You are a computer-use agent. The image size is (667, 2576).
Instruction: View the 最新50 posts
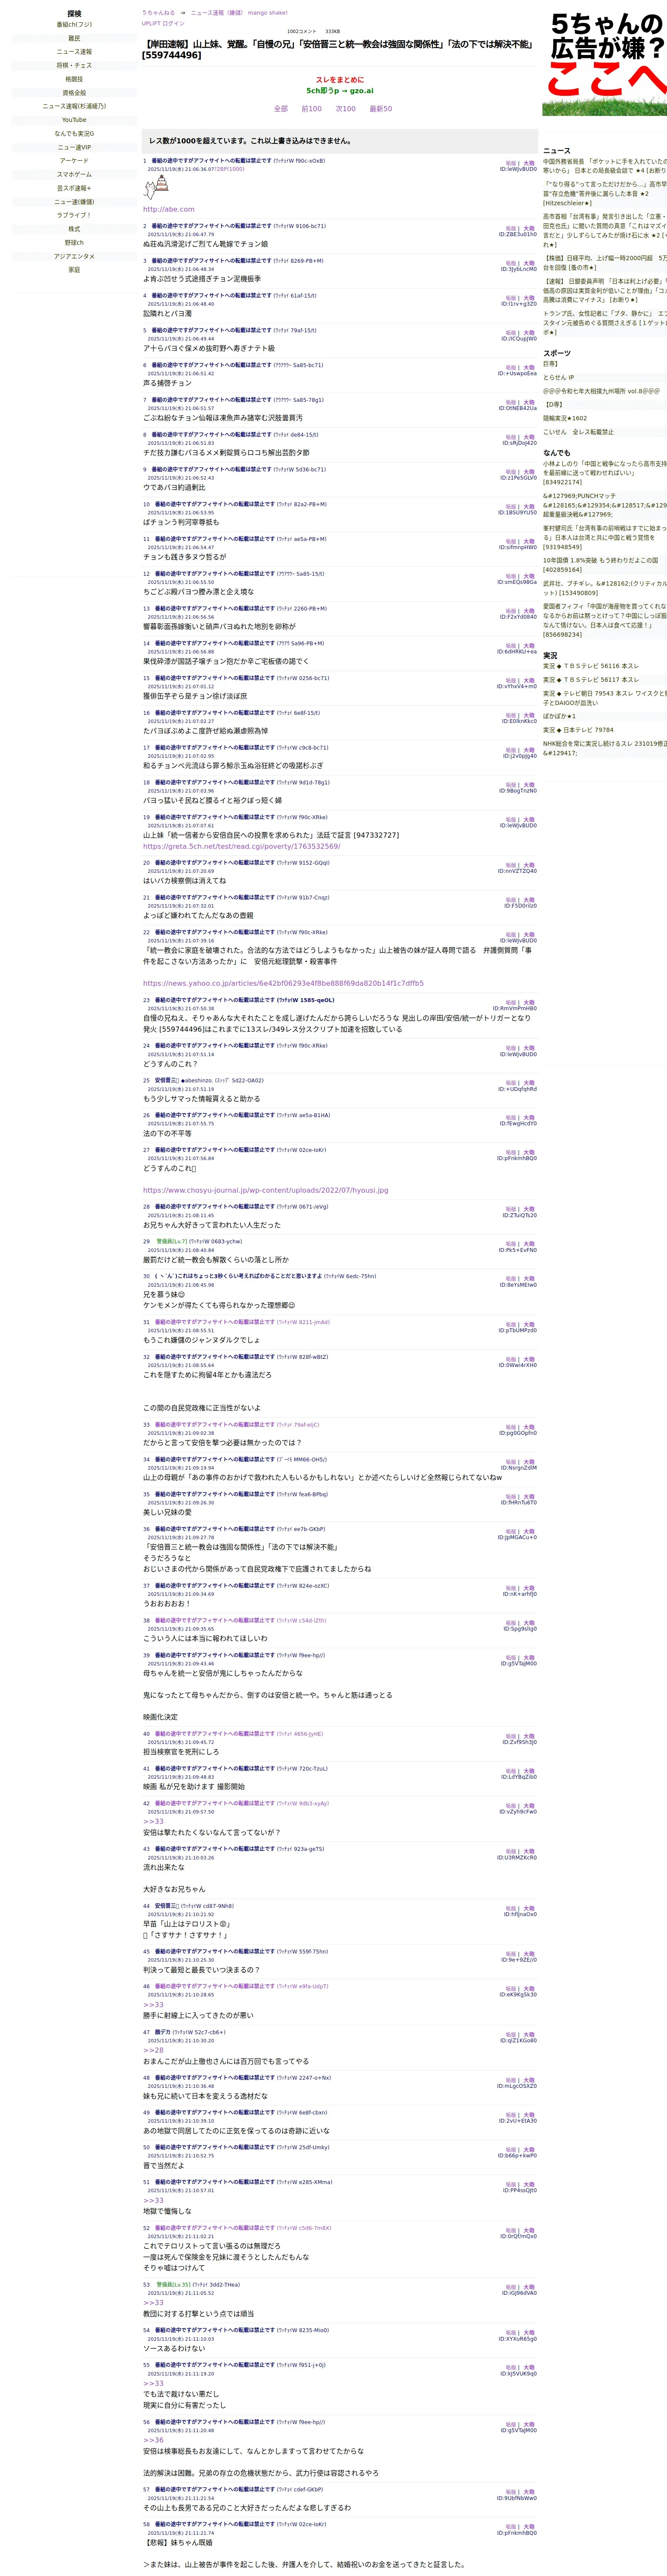tap(381, 109)
